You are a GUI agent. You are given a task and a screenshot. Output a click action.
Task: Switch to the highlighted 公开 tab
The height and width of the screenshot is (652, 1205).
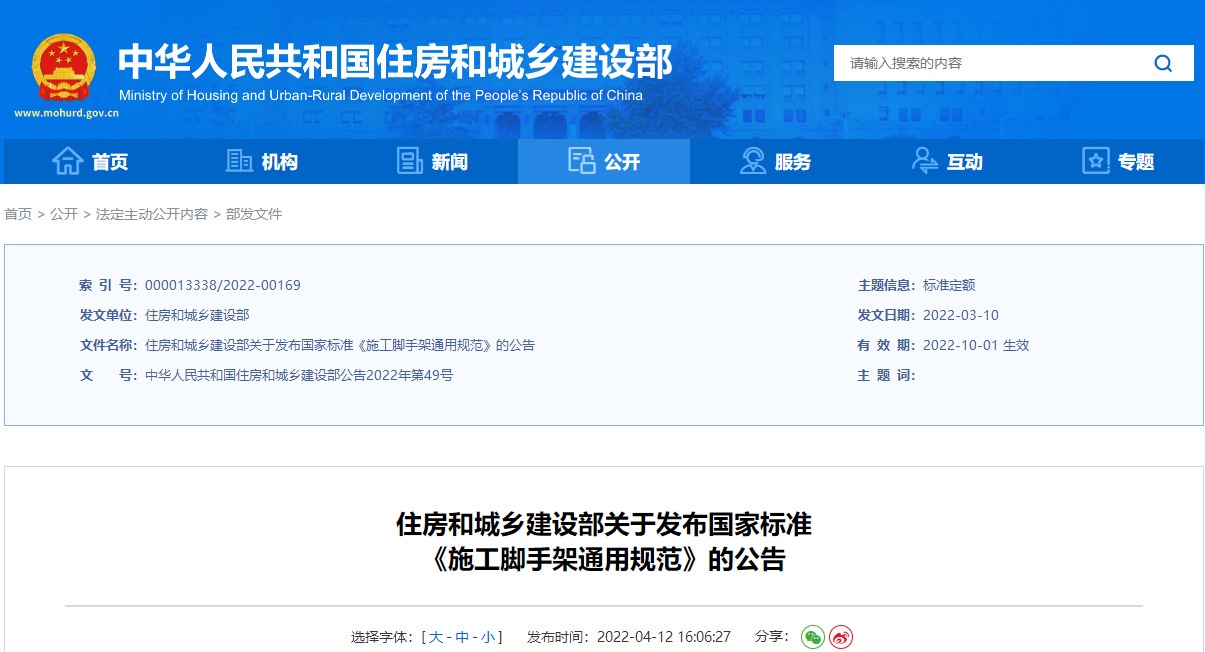point(603,161)
